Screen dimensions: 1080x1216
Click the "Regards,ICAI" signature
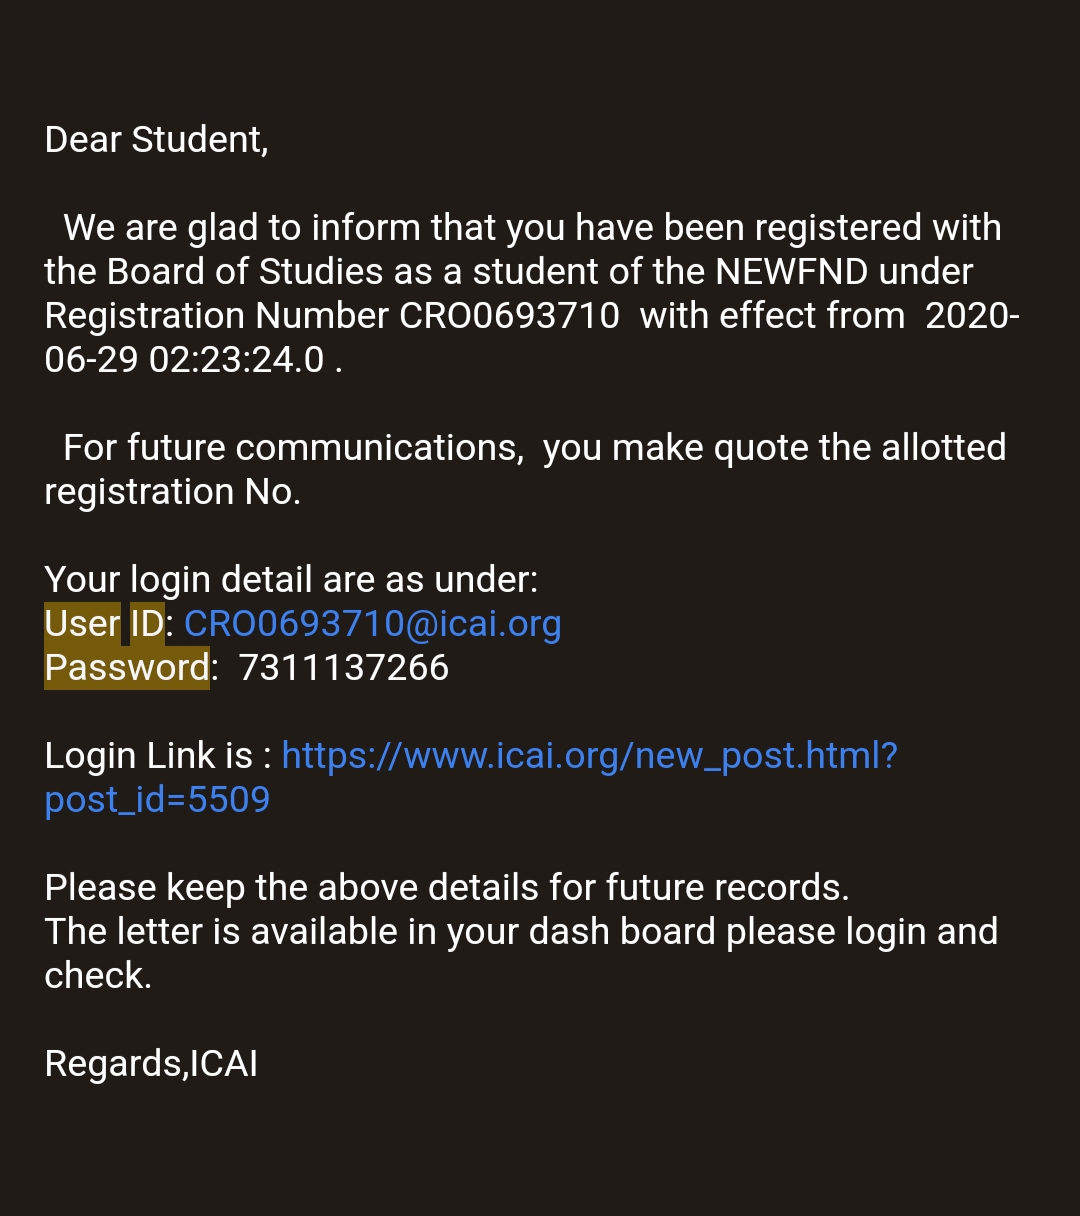click(x=151, y=1064)
